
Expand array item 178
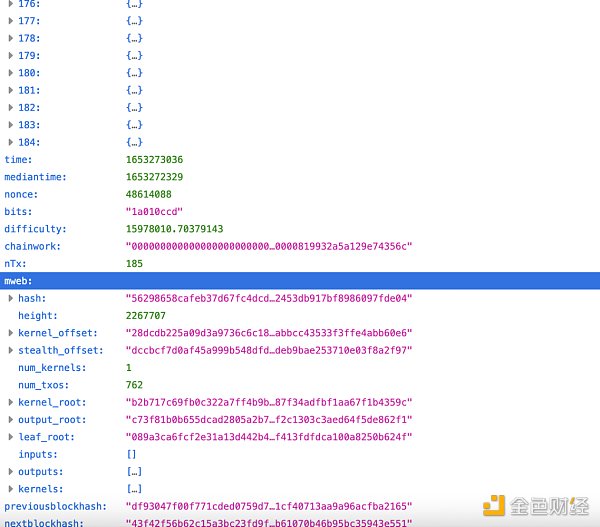(11, 38)
